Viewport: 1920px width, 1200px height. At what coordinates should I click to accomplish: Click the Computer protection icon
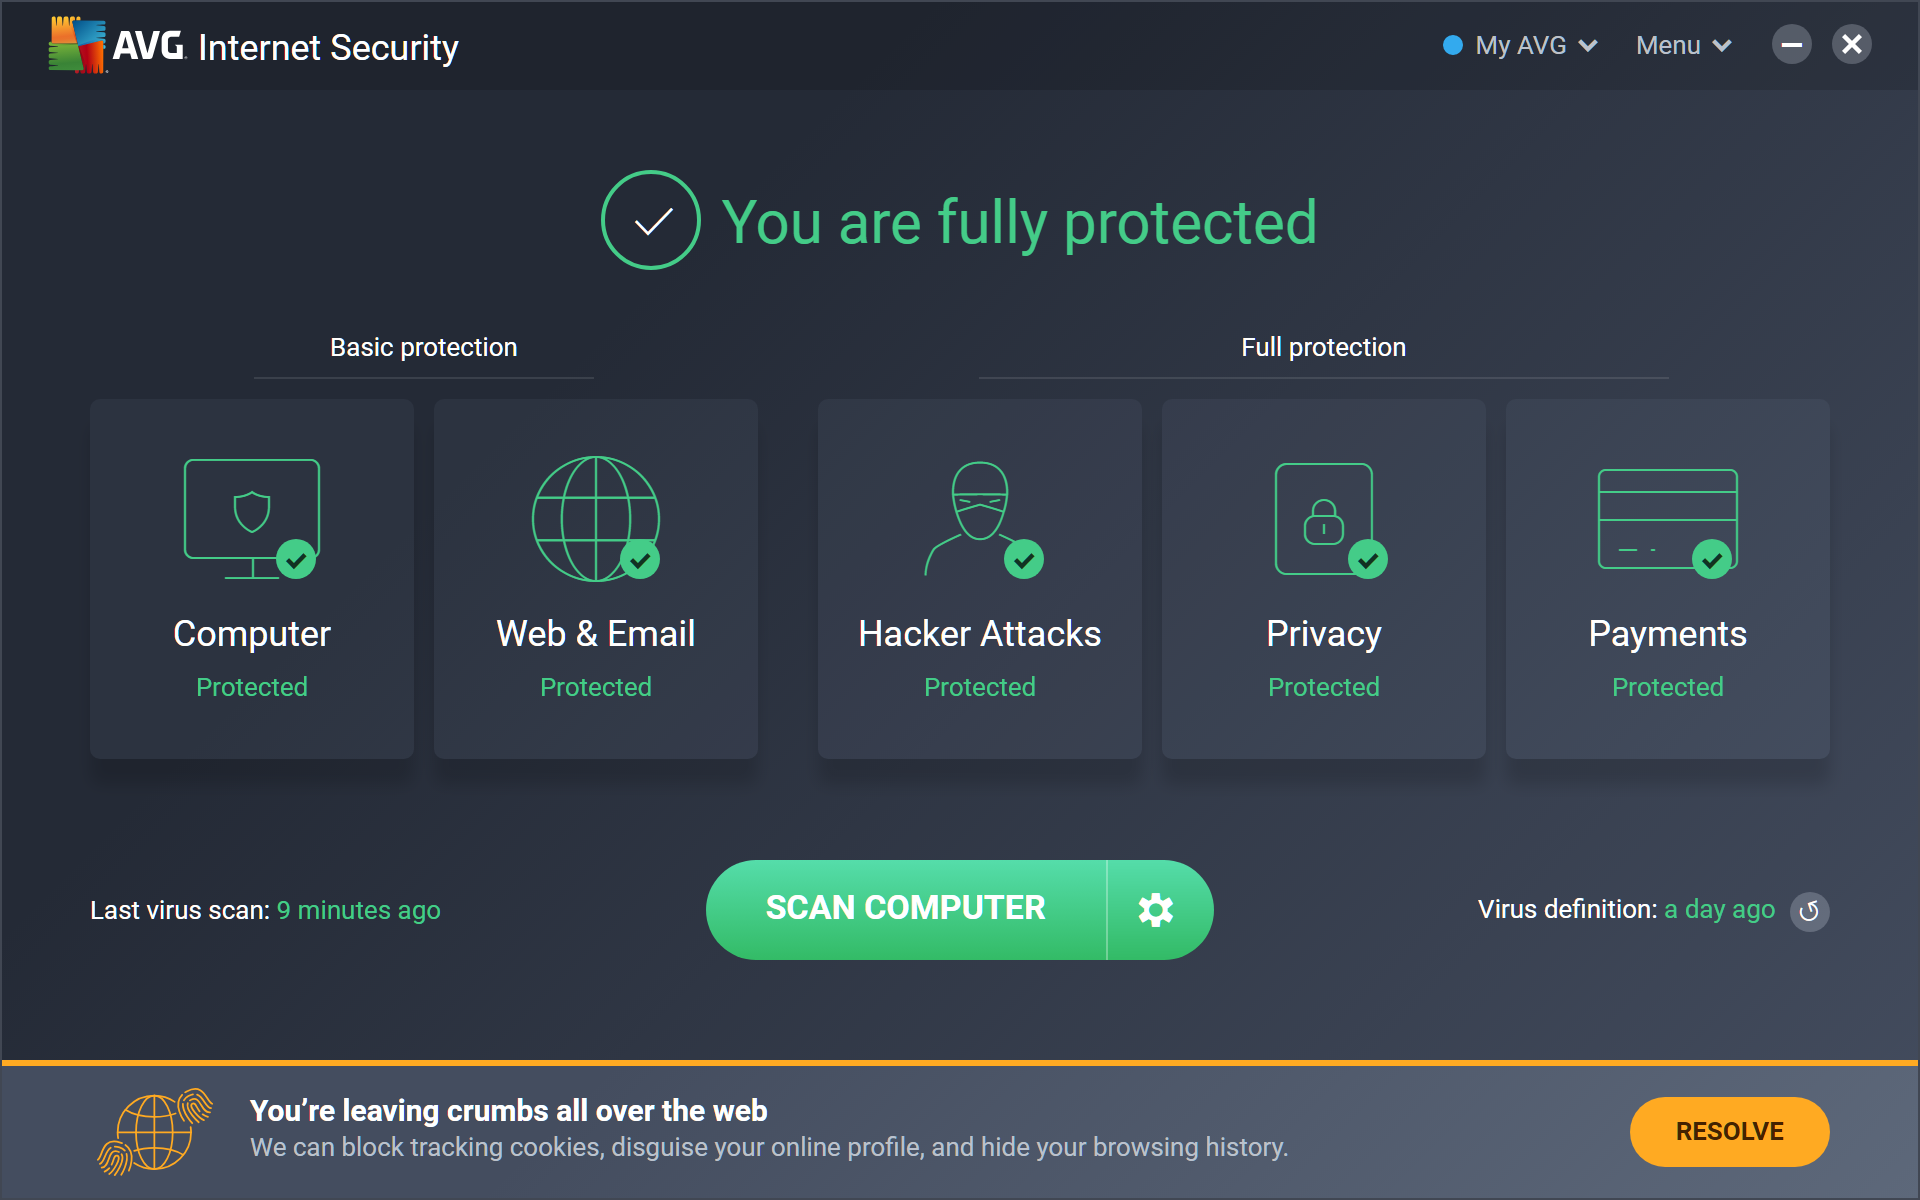click(253, 518)
